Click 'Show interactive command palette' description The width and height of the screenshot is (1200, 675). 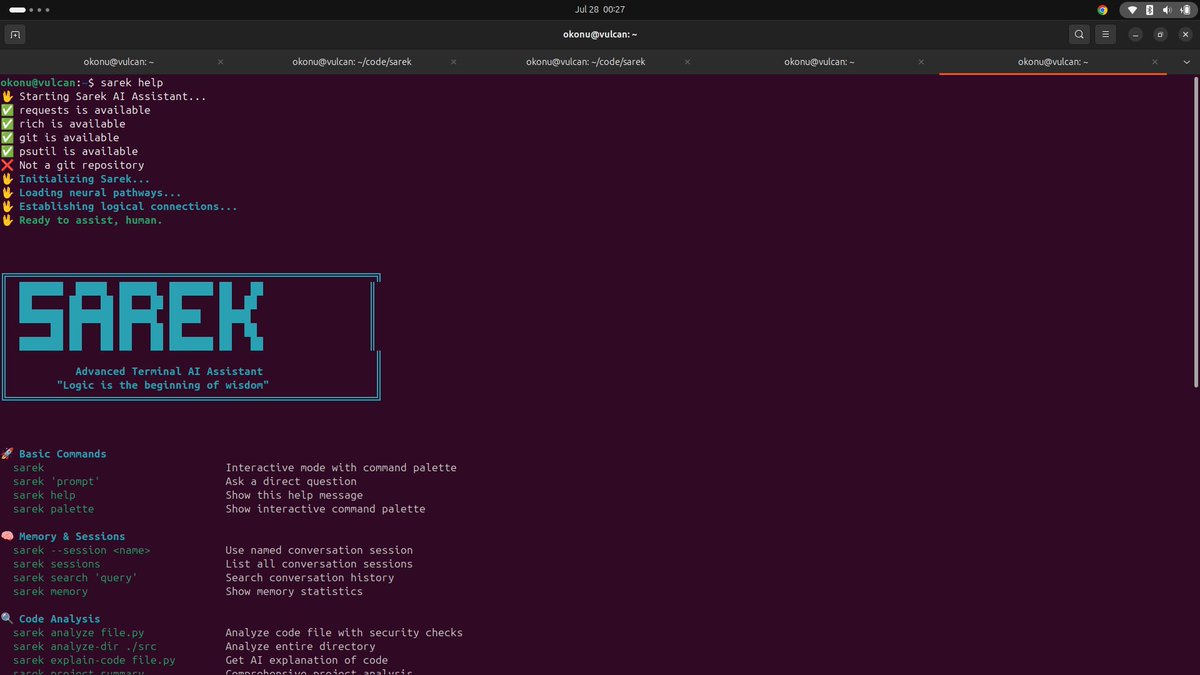tap(325, 509)
